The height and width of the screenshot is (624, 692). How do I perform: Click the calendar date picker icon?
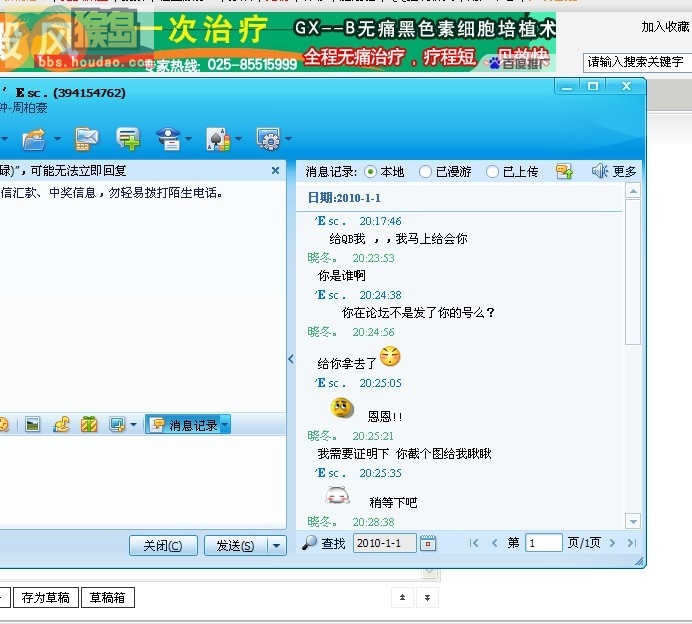[428, 543]
